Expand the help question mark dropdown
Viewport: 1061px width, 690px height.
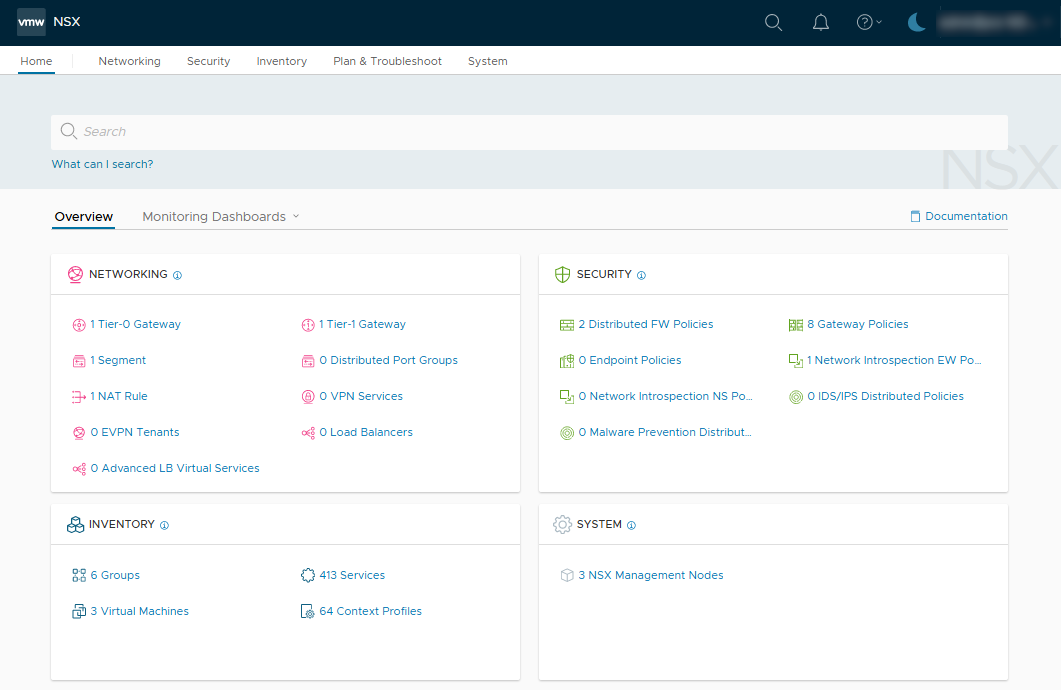click(869, 23)
